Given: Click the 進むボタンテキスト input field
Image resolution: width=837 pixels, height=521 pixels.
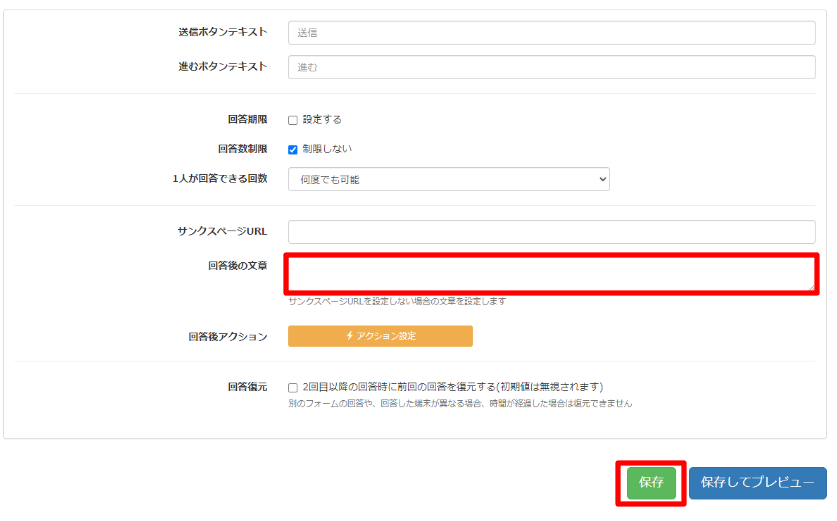Looking at the screenshot, I should (551, 67).
